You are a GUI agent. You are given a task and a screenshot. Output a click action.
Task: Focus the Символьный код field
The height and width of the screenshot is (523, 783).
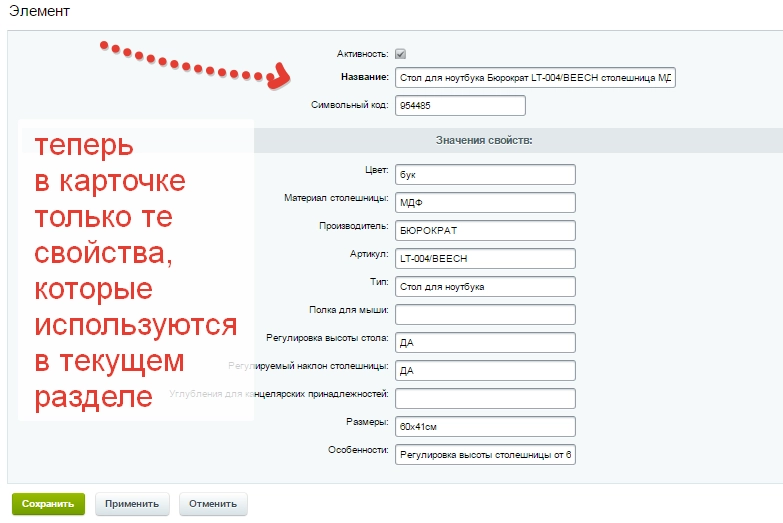(460, 106)
